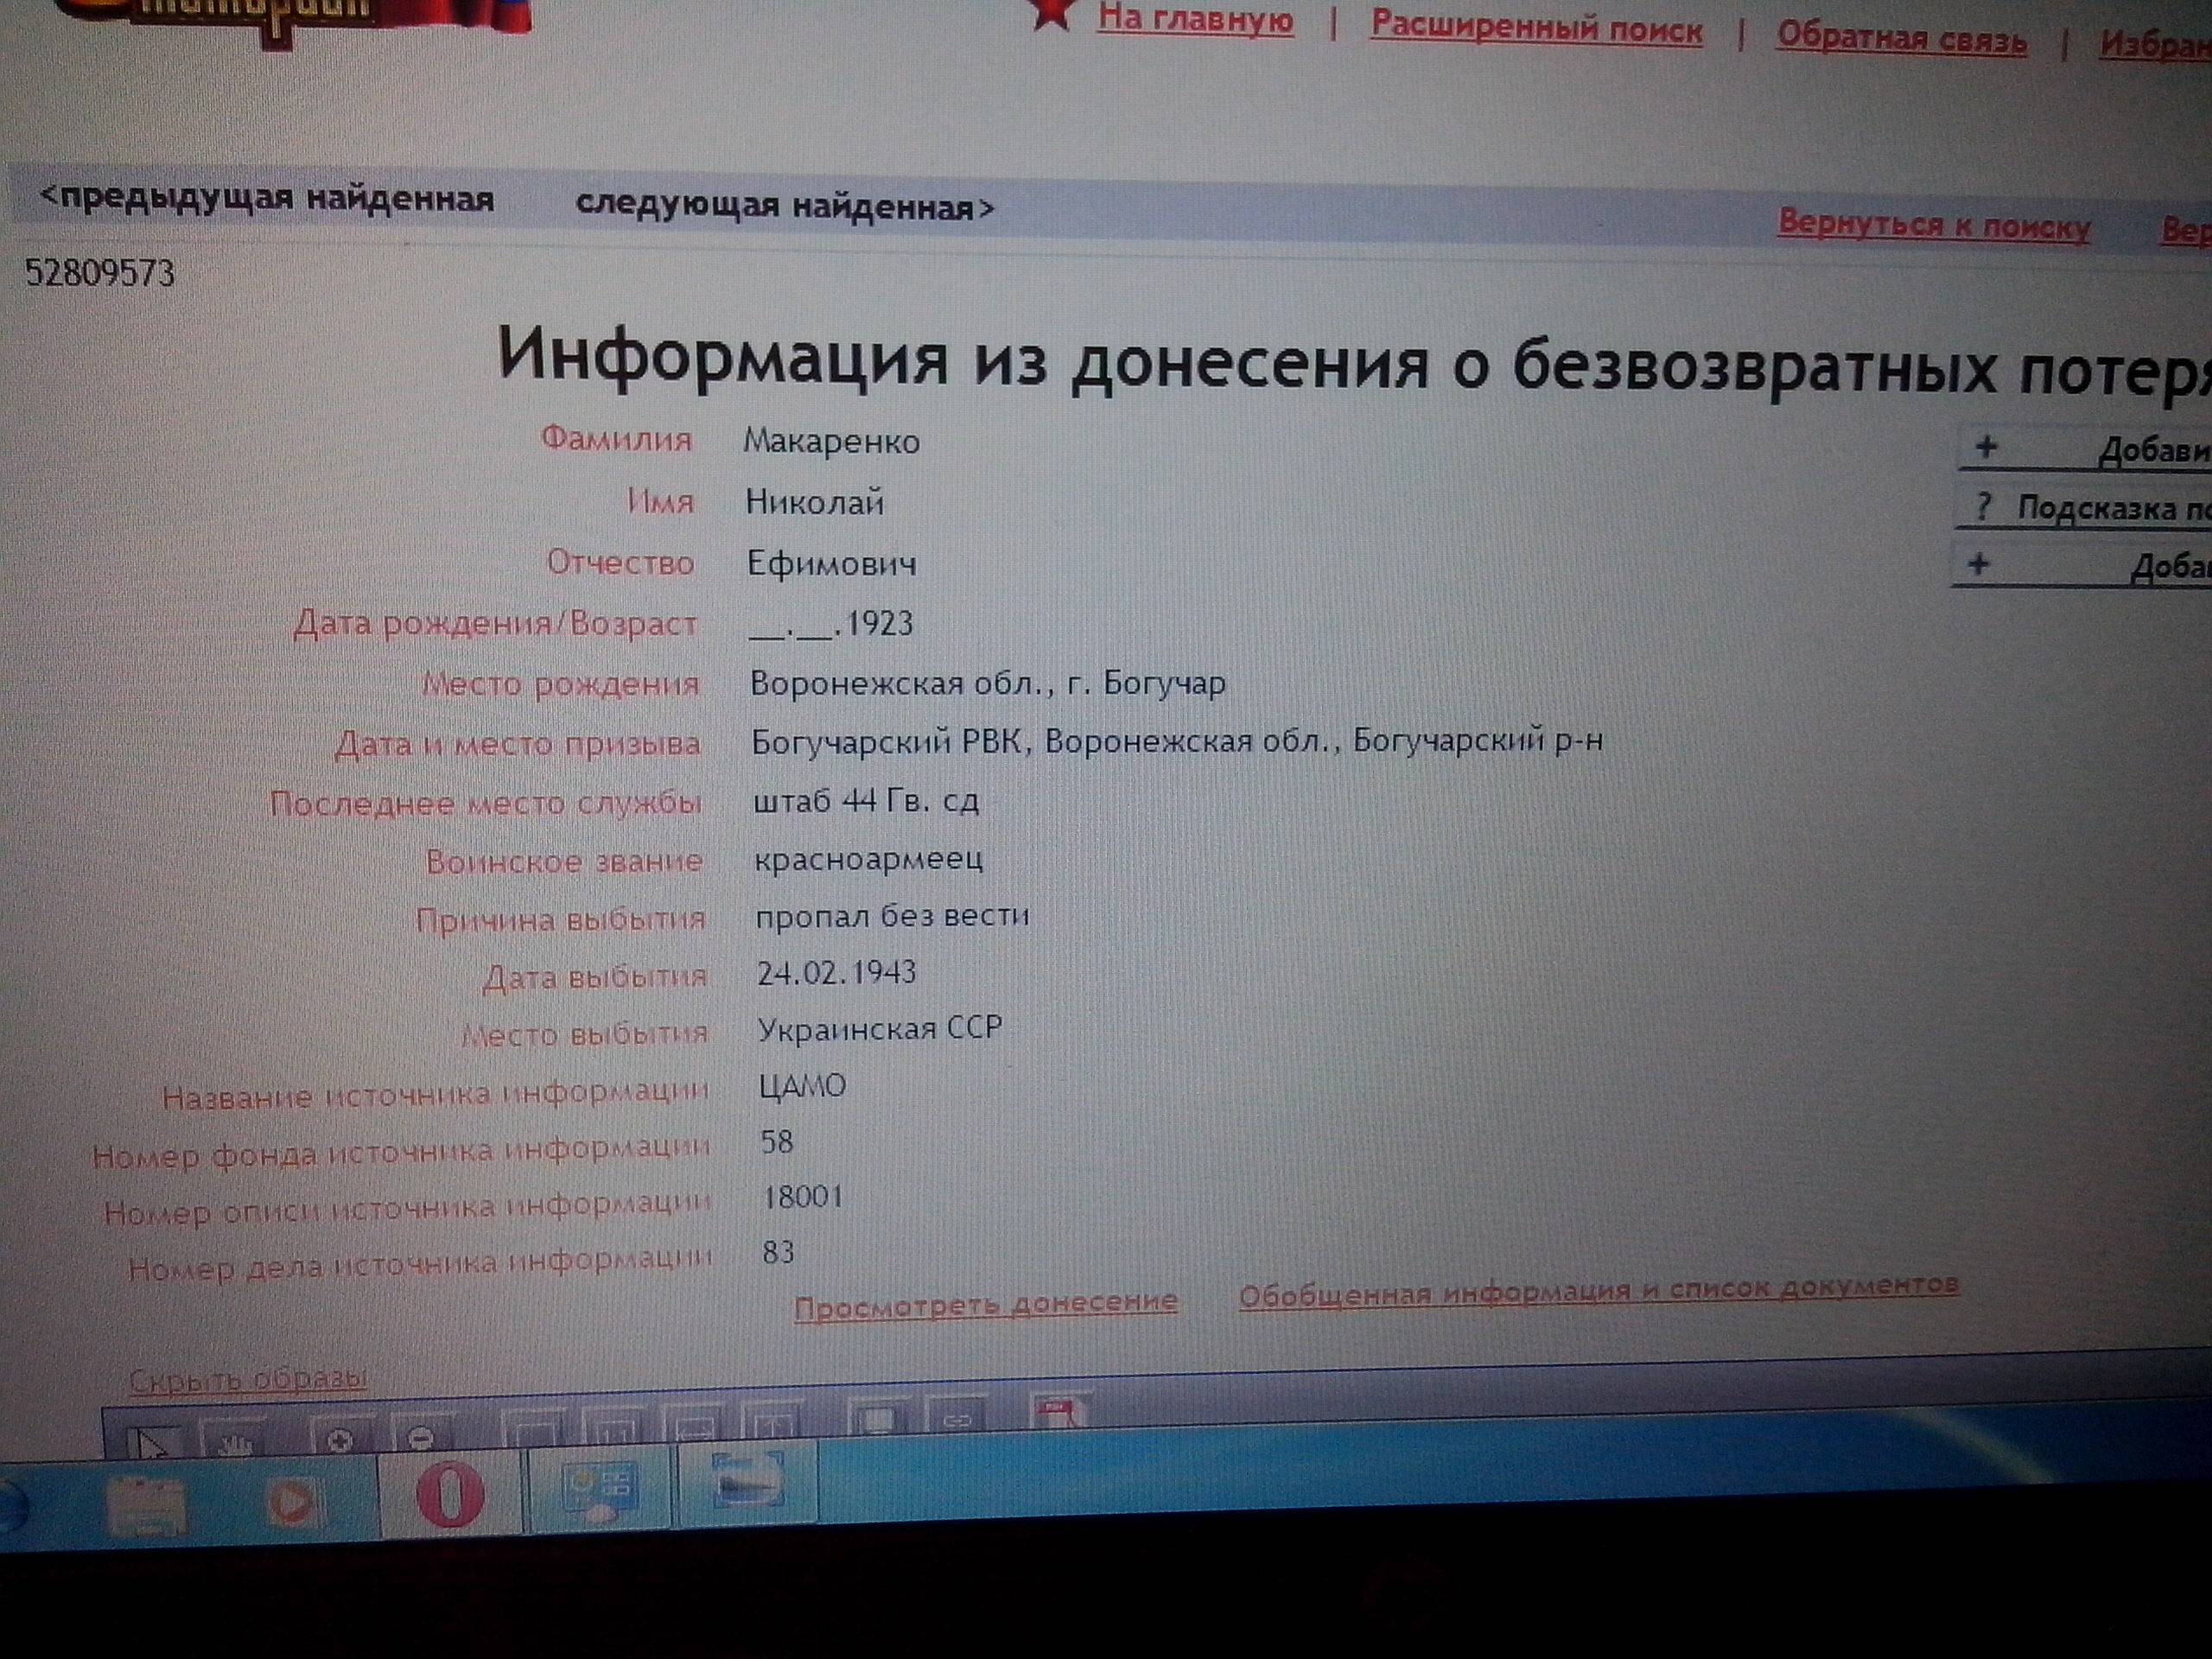Screen dimensions: 2212x1659
Task: Select the hand pan tool
Action: tap(235, 1442)
